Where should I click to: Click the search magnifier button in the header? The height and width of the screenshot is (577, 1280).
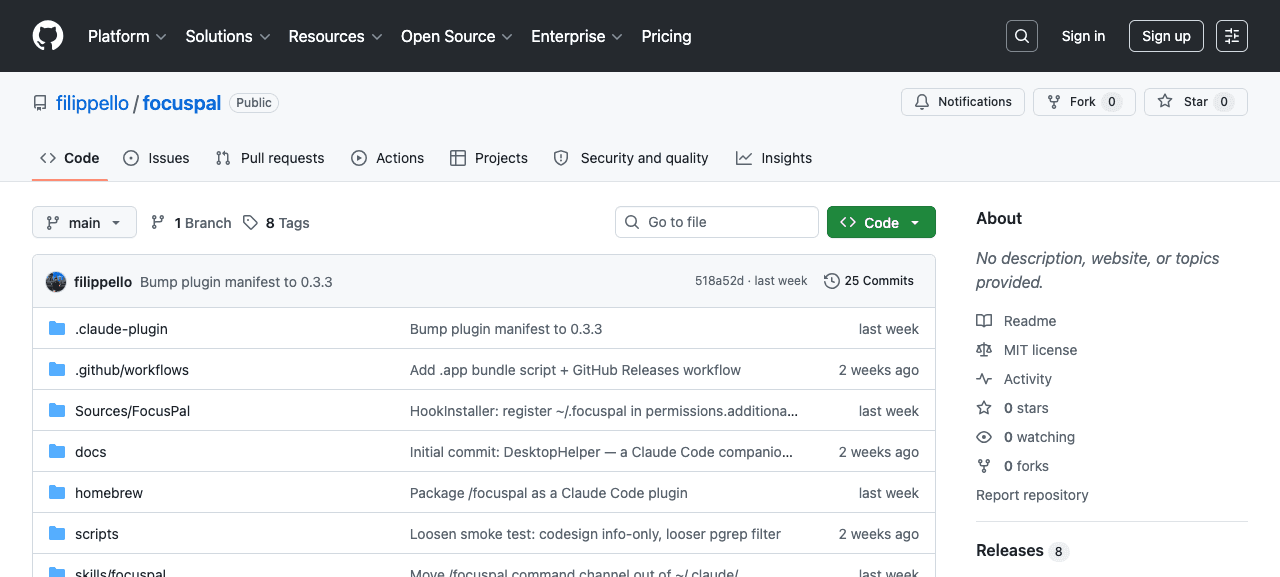click(1022, 36)
